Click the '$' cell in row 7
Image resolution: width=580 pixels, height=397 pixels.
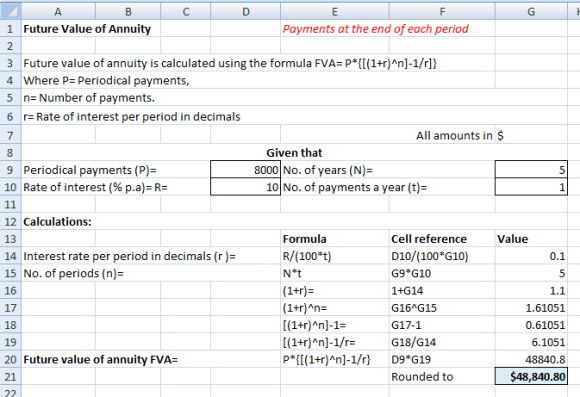coord(531,135)
